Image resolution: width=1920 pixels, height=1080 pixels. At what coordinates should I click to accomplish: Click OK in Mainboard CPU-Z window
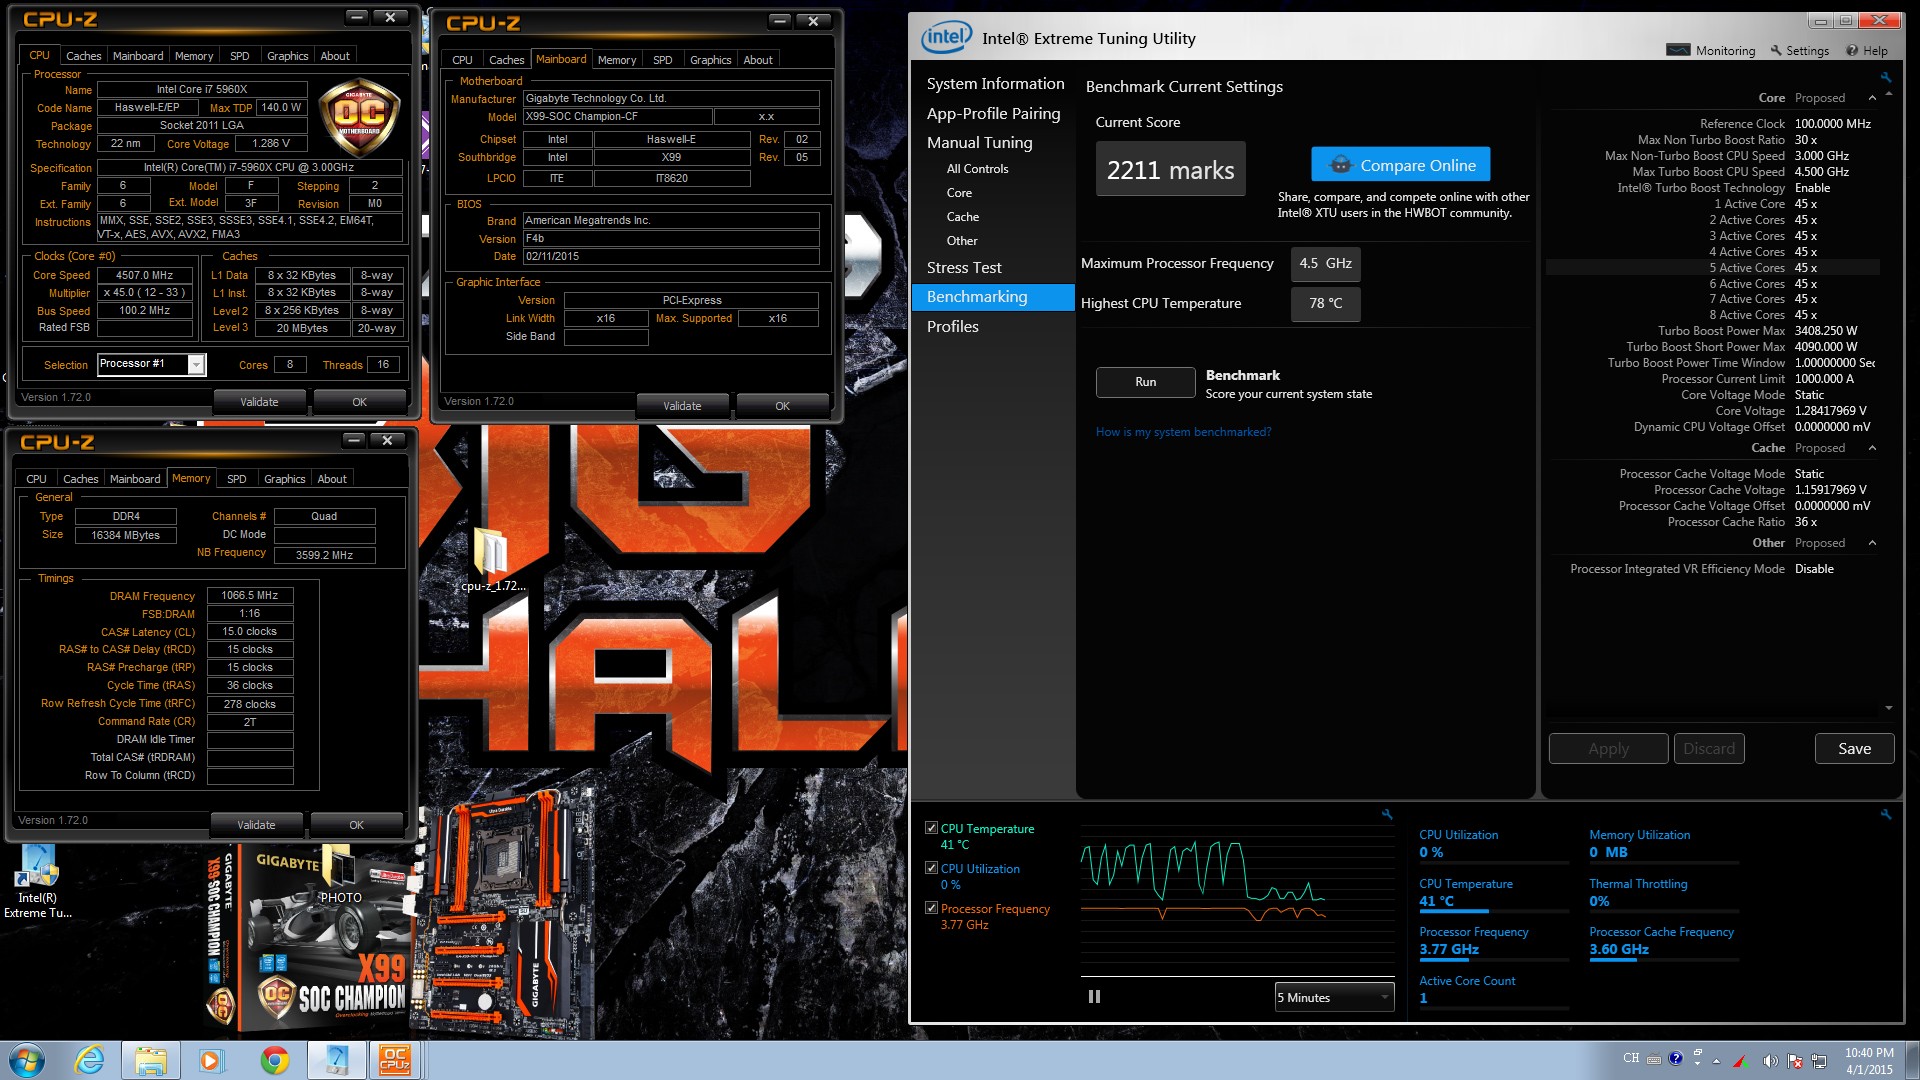782,406
